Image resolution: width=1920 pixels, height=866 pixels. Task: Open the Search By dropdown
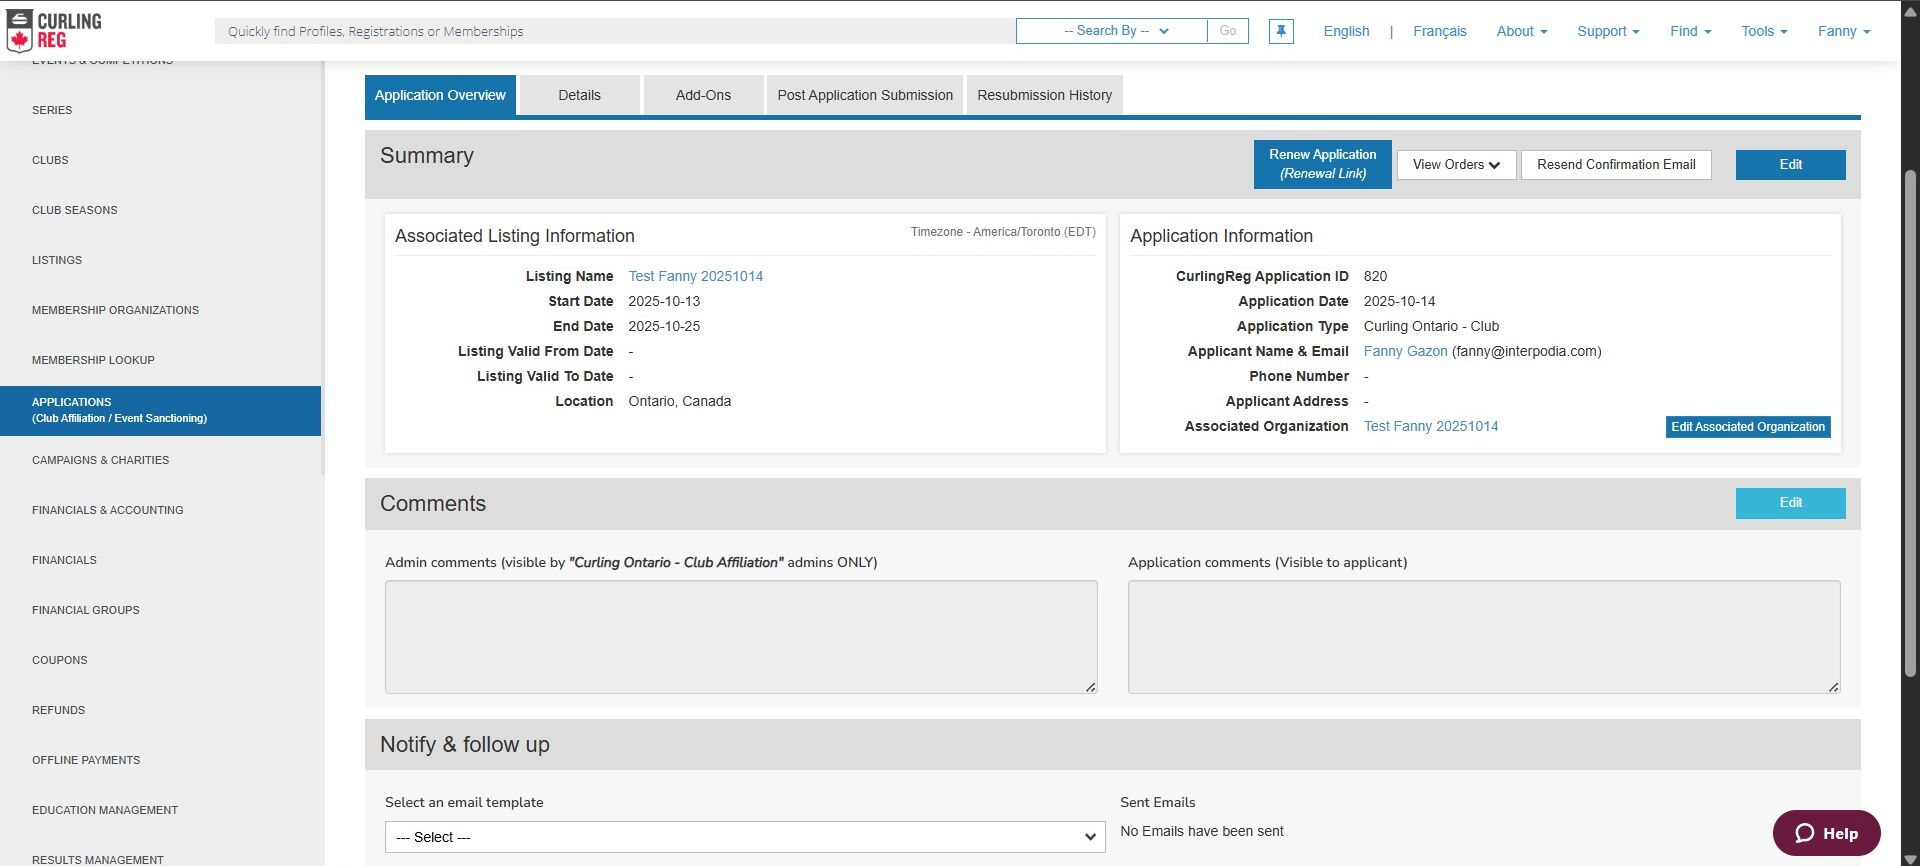1111,31
